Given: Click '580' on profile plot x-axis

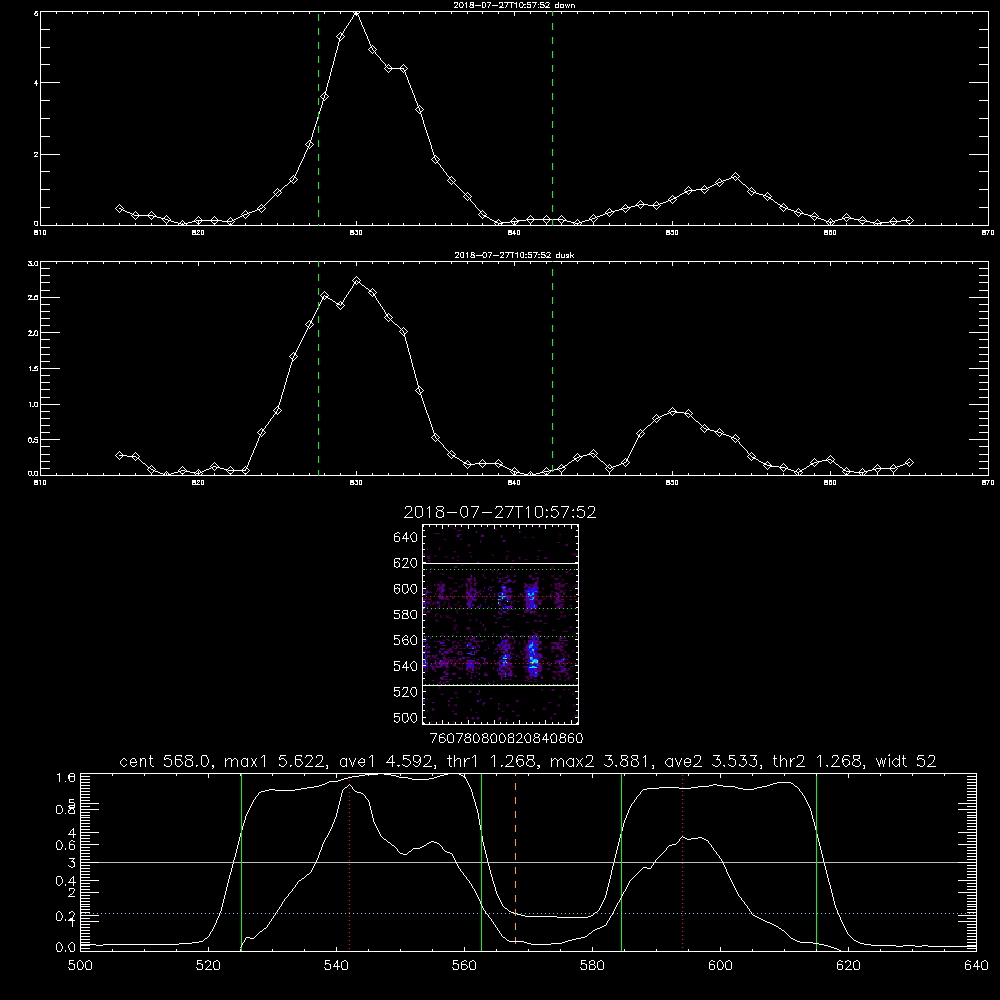Looking at the screenshot, I should point(592,966).
